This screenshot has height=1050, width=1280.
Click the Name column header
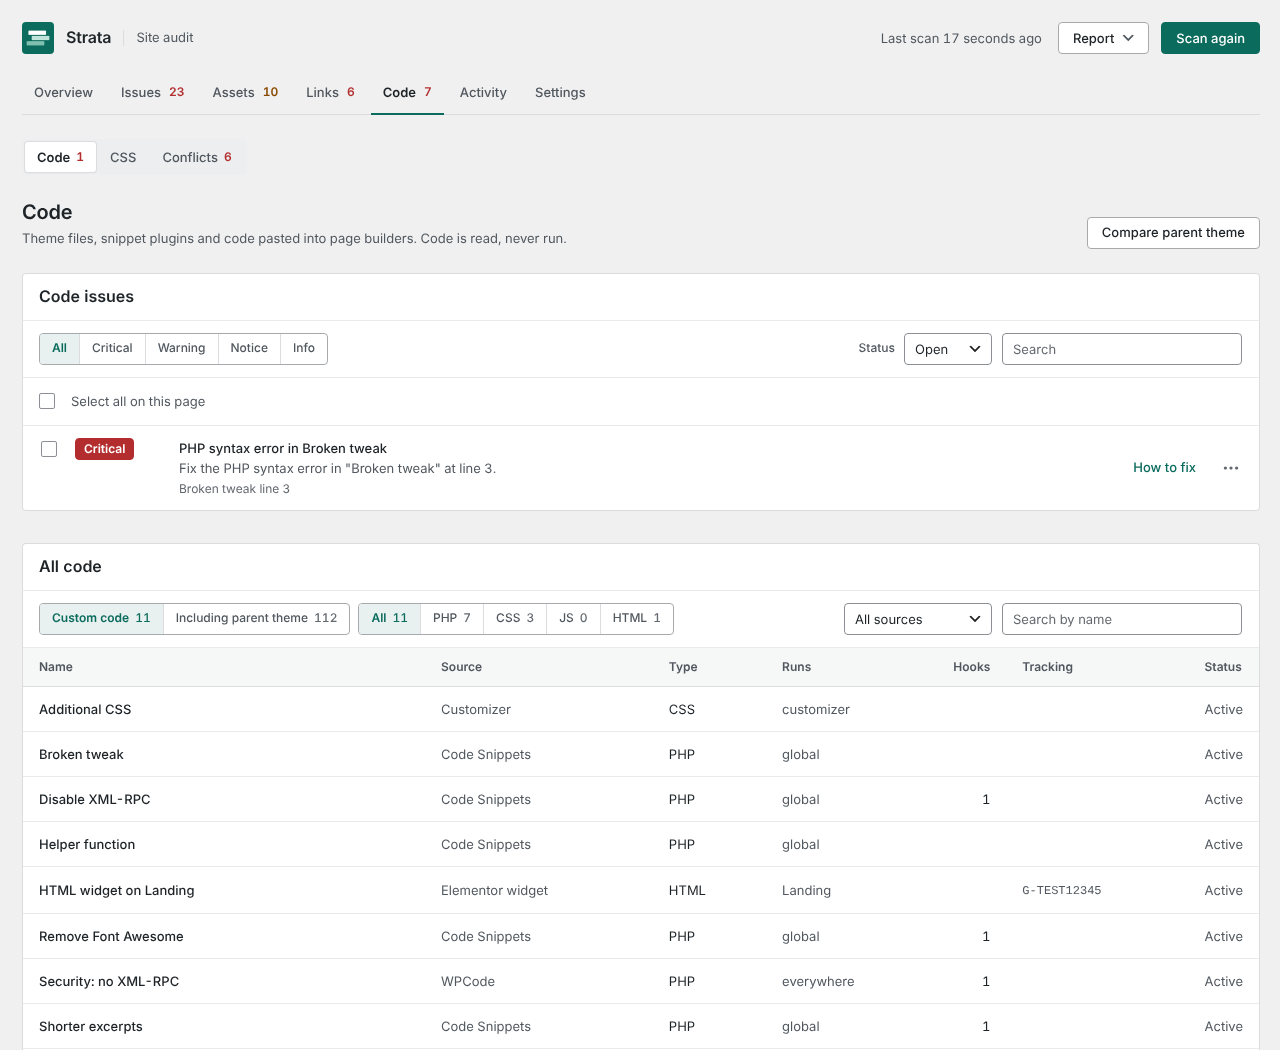point(56,667)
